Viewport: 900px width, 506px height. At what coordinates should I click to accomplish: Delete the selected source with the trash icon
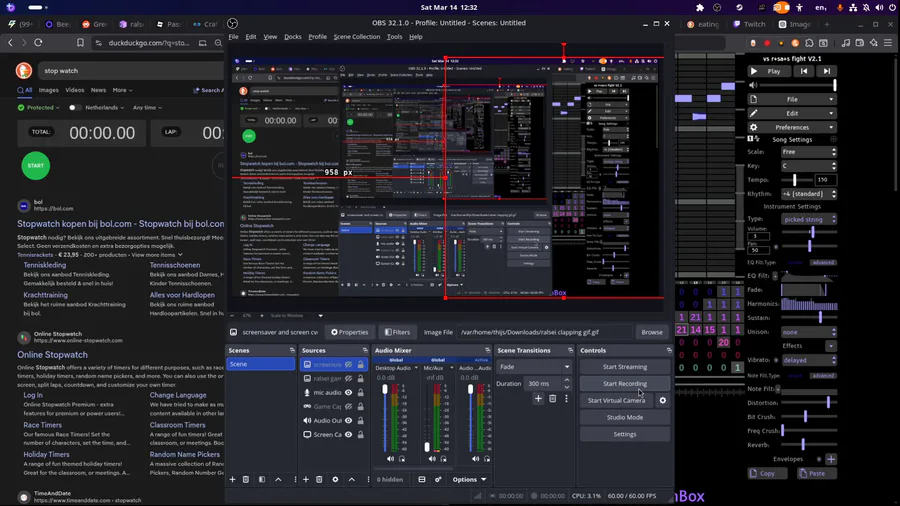pyautogui.click(x=319, y=480)
